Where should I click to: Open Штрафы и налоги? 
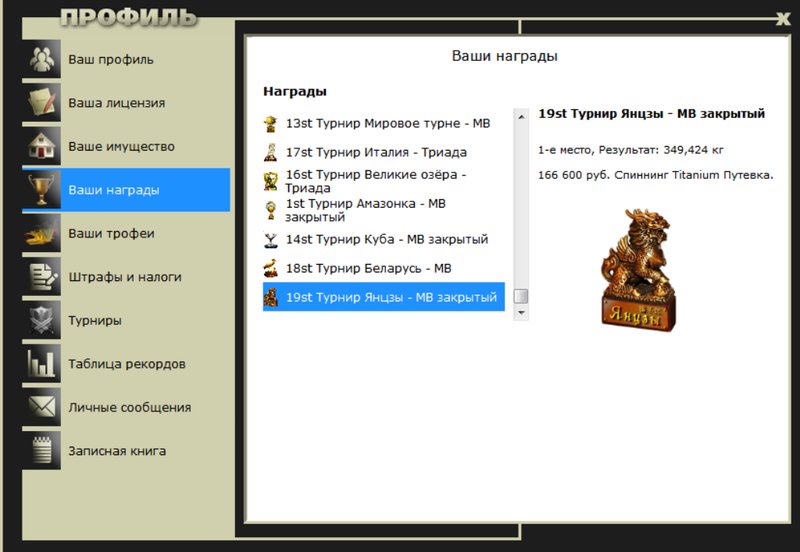coord(126,277)
